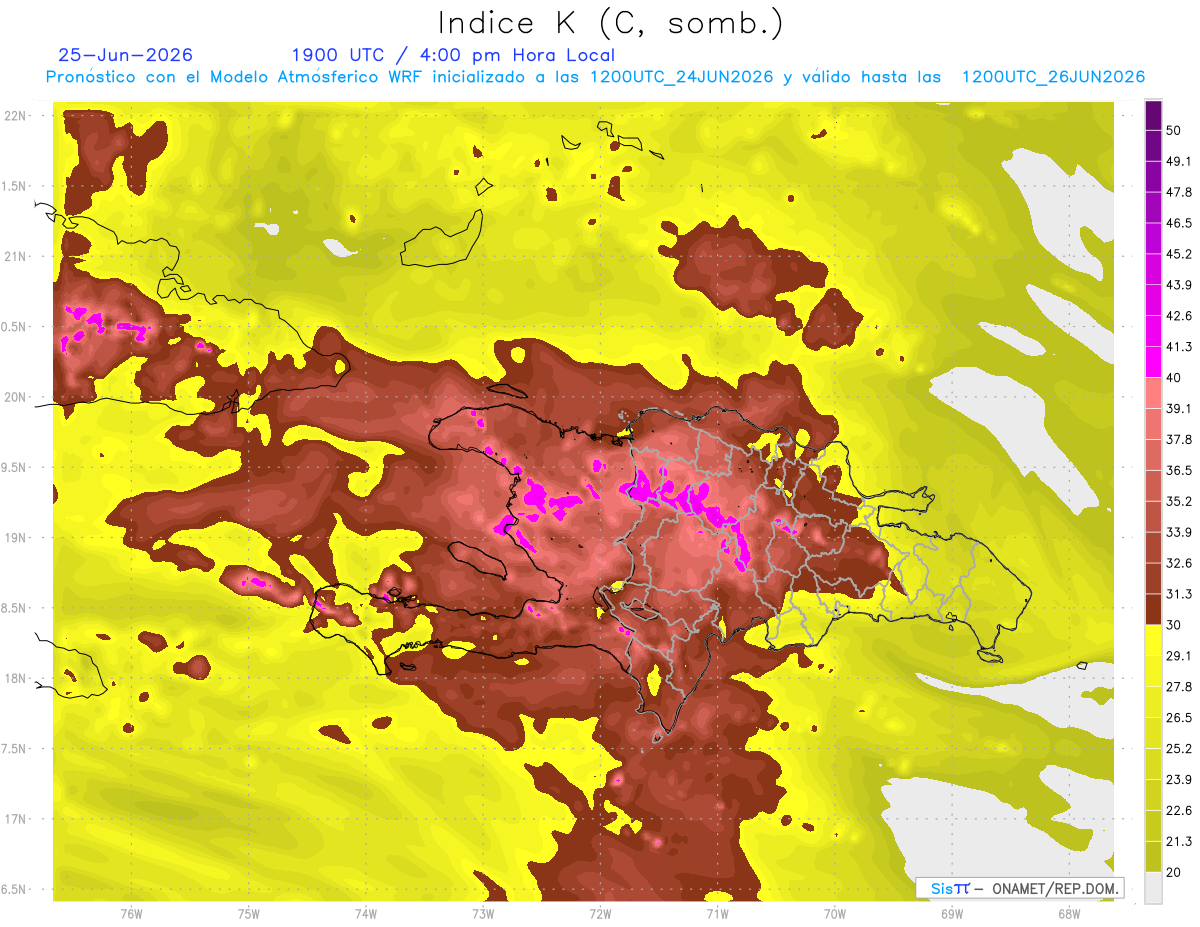1200x927 pixels.
Task: Click the legend value '26.5'
Action: [1178, 718]
